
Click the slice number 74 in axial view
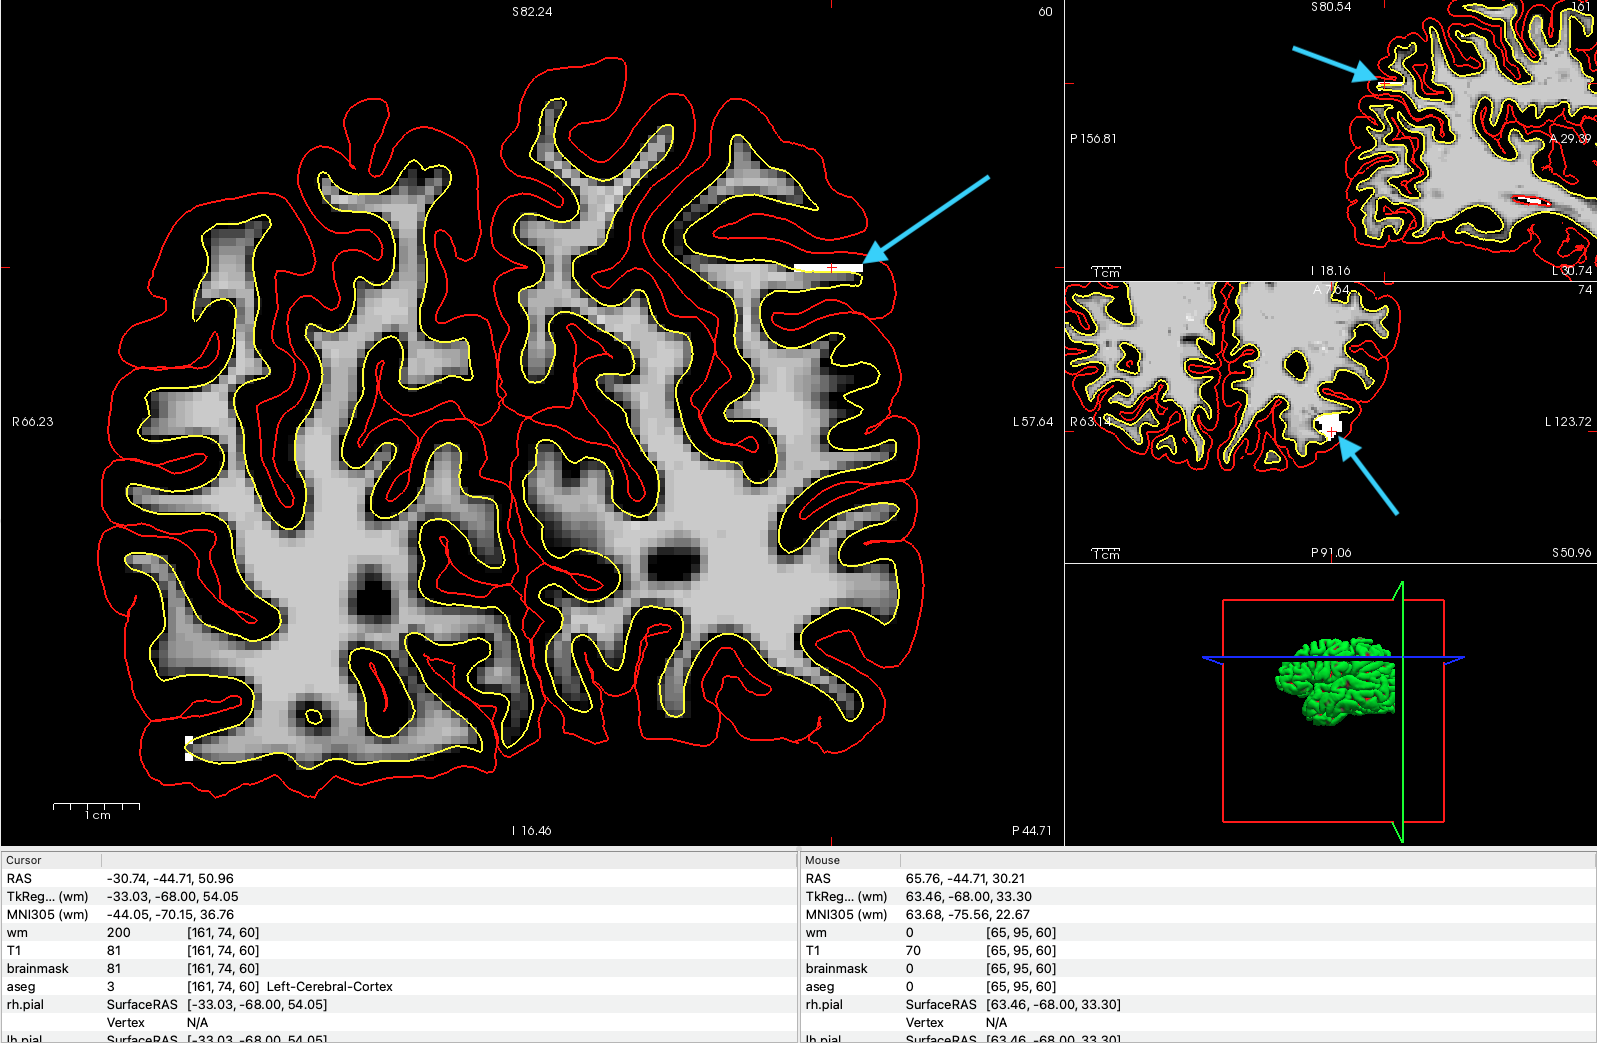pyautogui.click(x=1585, y=290)
